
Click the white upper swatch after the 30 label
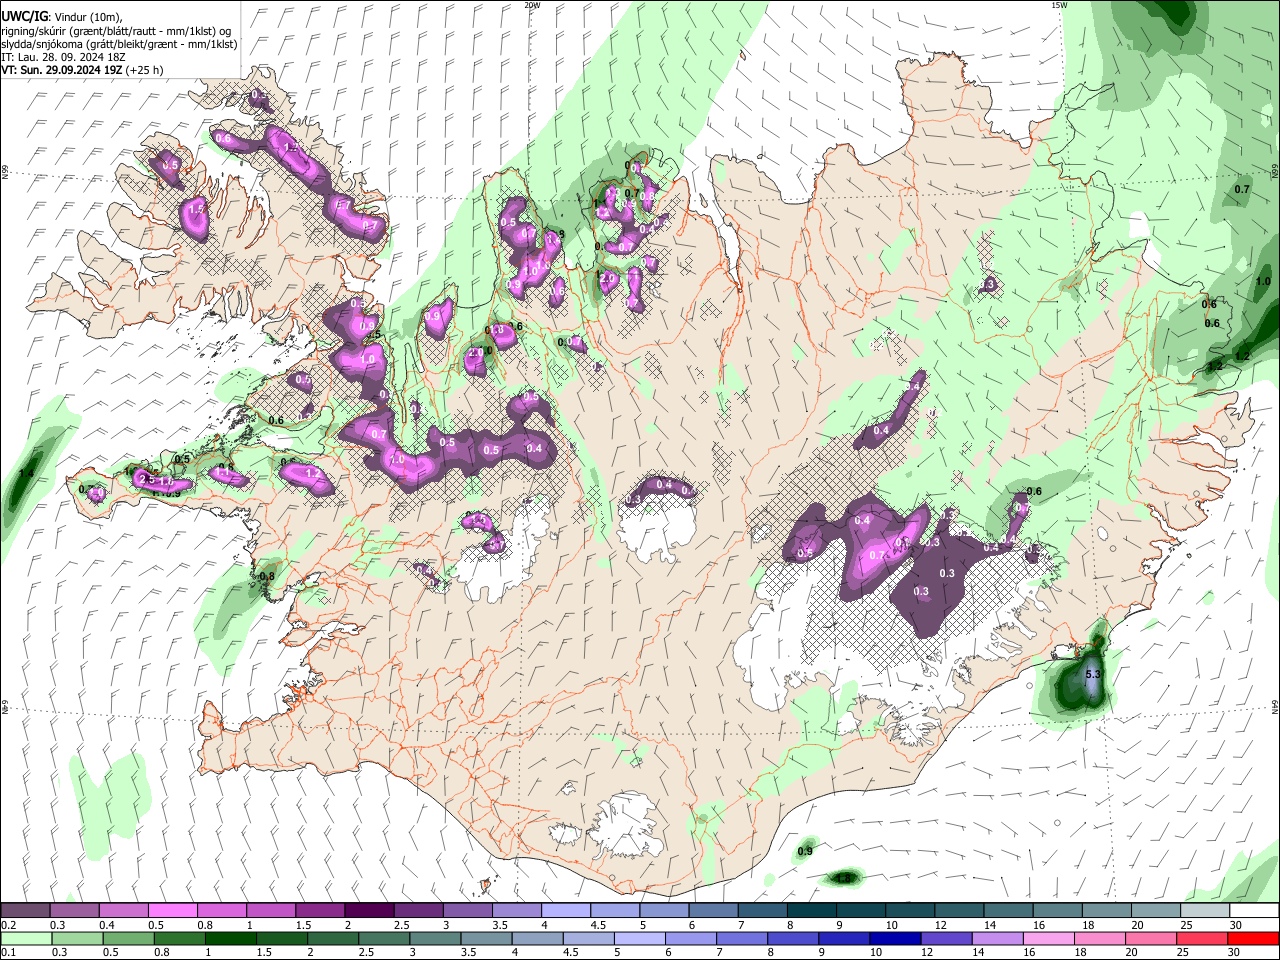click(1254, 911)
